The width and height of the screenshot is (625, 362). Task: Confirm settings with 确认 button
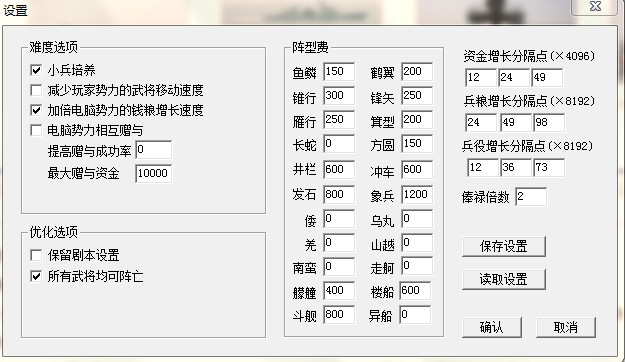(x=491, y=327)
